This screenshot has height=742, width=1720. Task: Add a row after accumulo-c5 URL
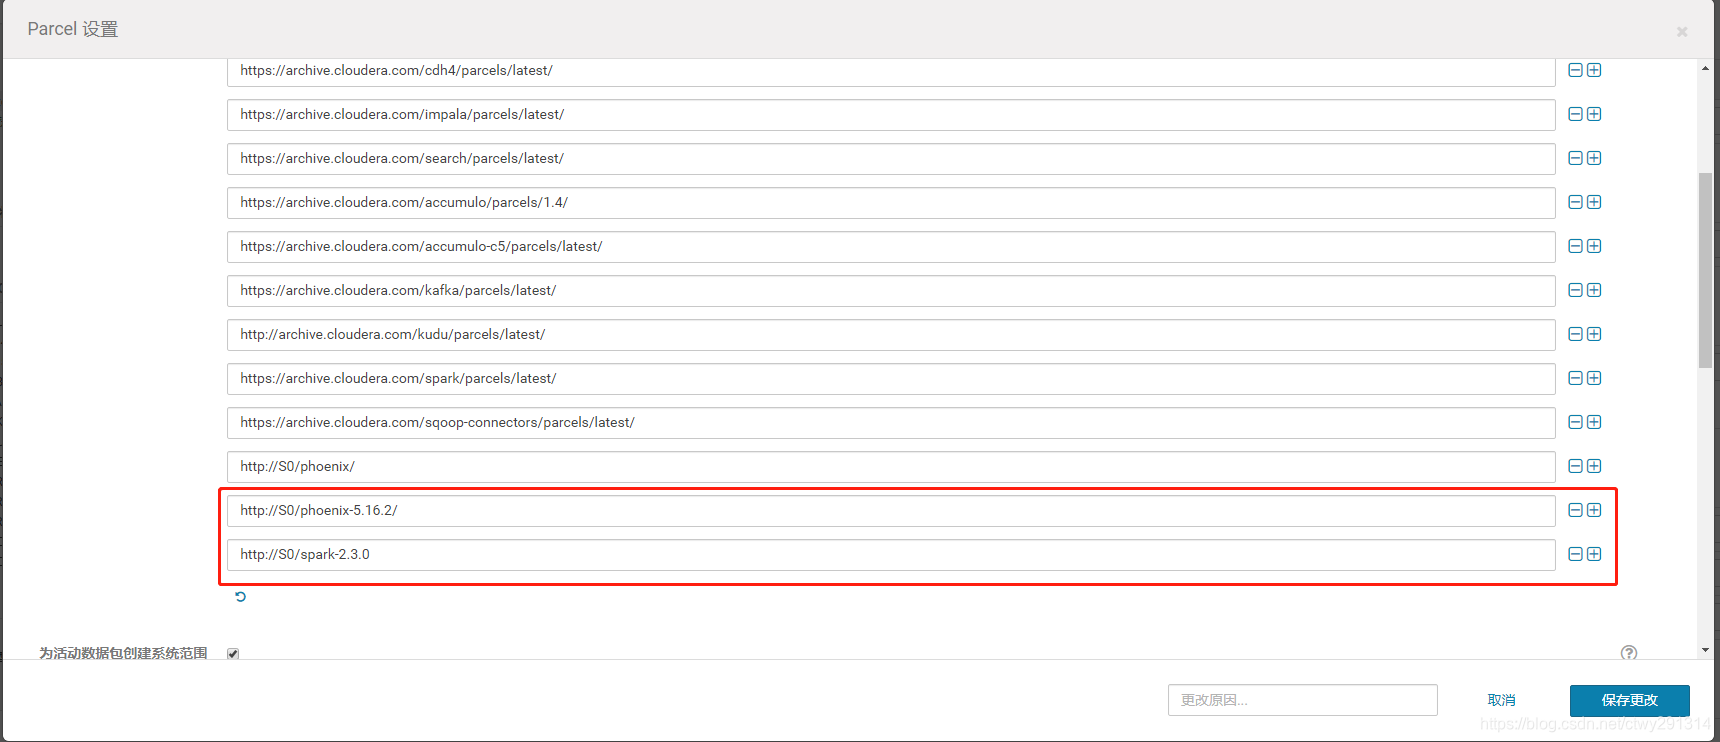(x=1594, y=246)
